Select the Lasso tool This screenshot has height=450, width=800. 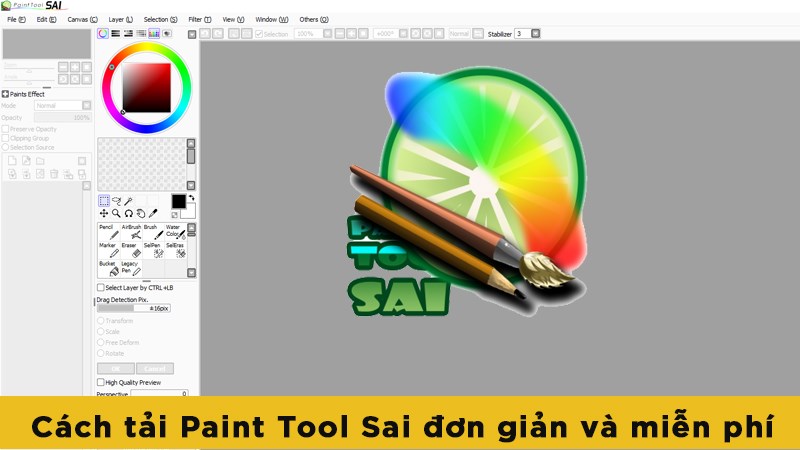116,201
